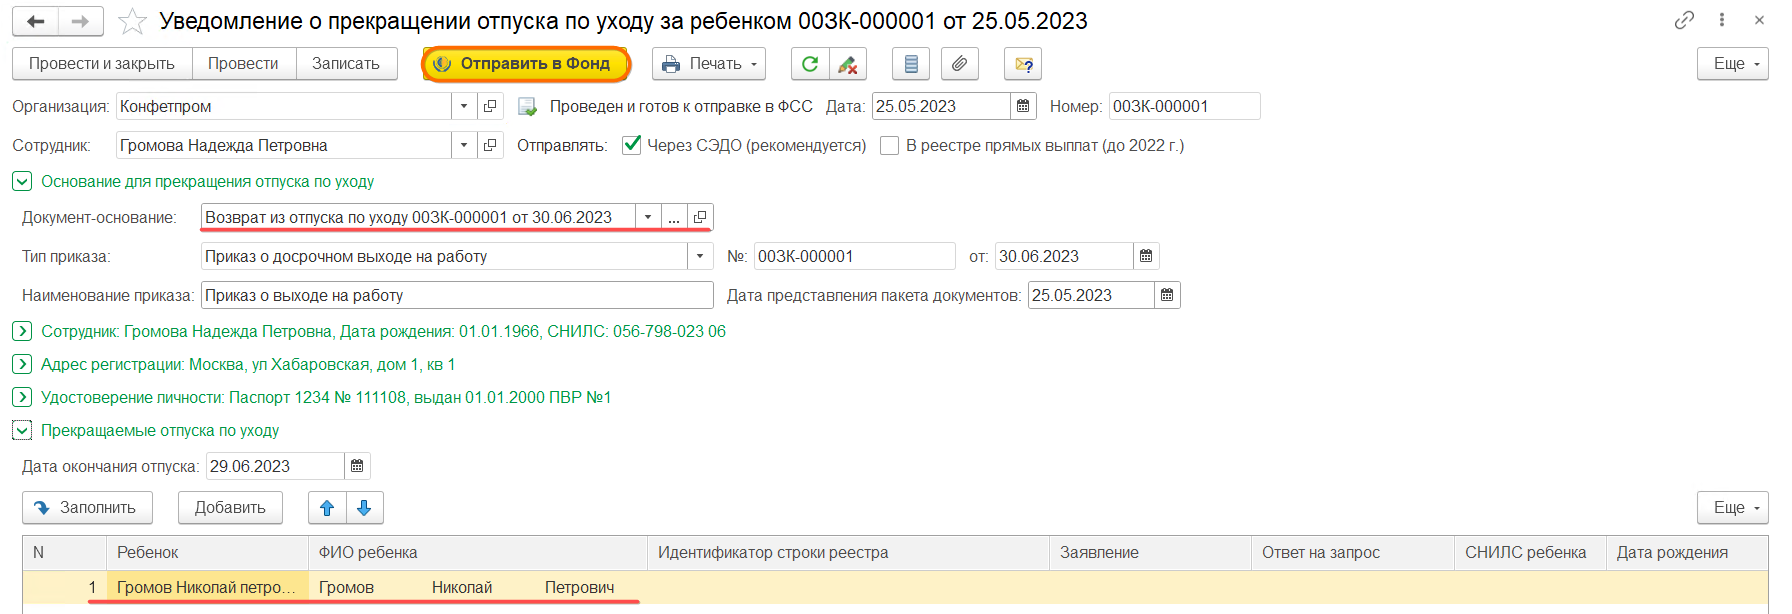Click the paperclip attachments icon

point(959,64)
